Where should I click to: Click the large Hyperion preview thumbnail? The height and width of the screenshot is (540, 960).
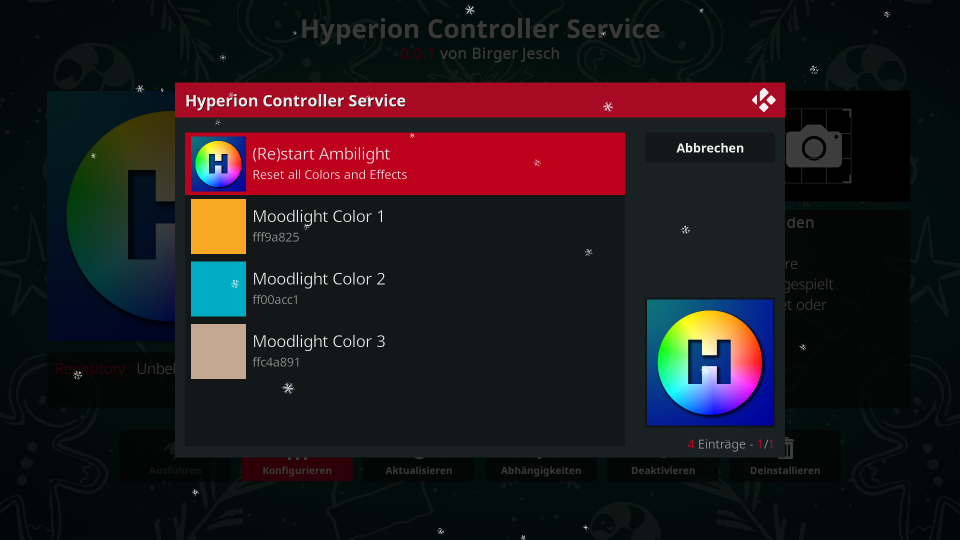pos(710,362)
